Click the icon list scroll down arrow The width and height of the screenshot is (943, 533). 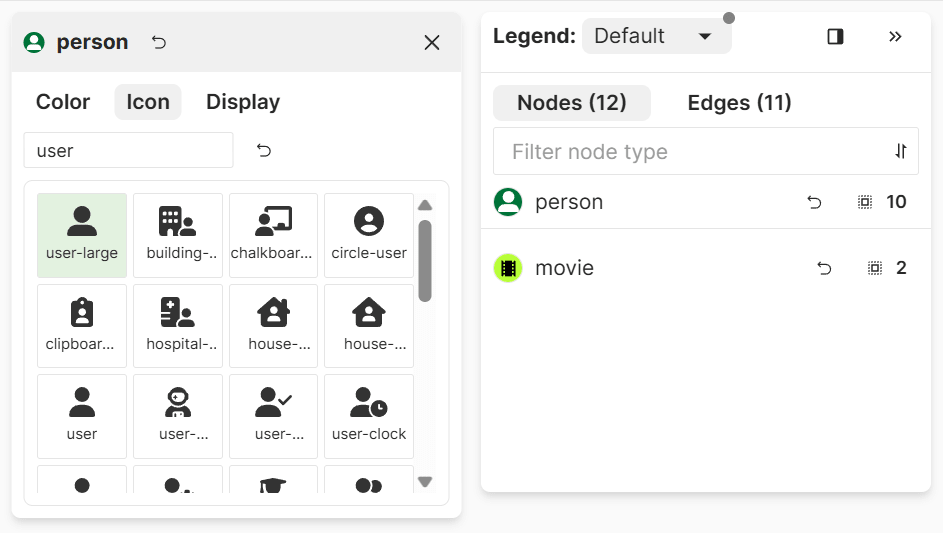pos(425,482)
